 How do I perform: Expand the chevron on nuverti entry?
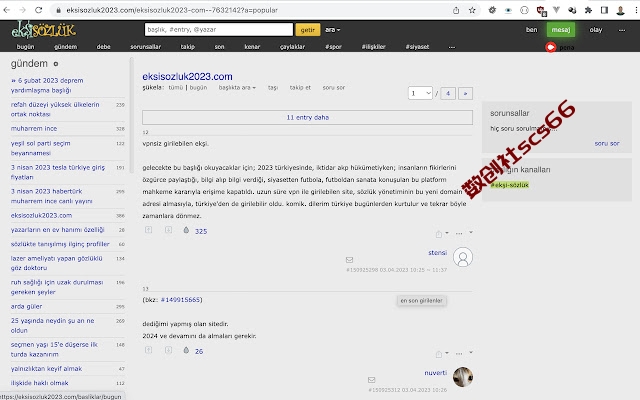coord(471,352)
